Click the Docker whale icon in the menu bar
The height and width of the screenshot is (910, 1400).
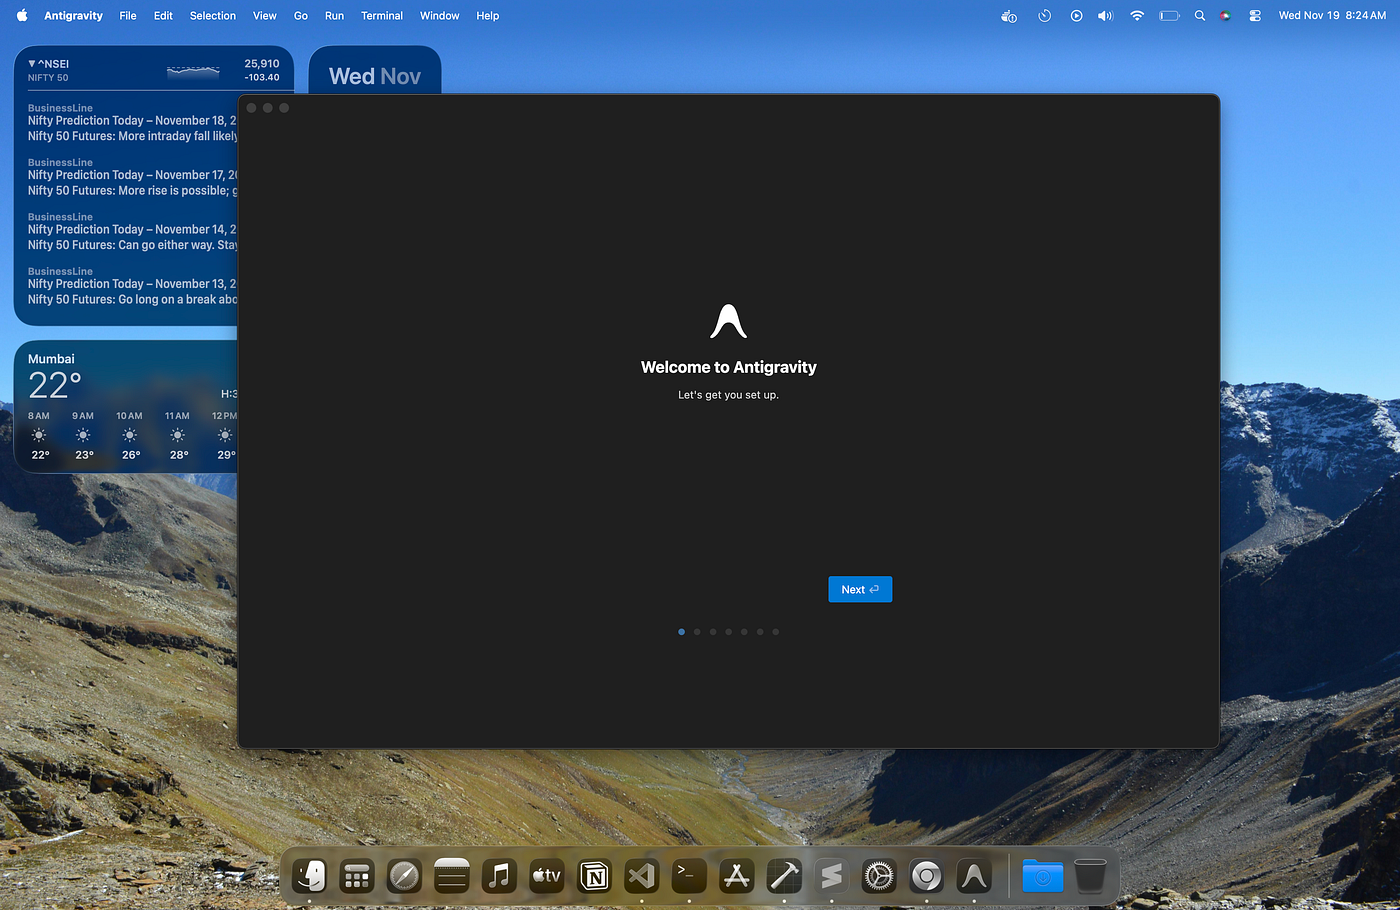(x=1009, y=16)
